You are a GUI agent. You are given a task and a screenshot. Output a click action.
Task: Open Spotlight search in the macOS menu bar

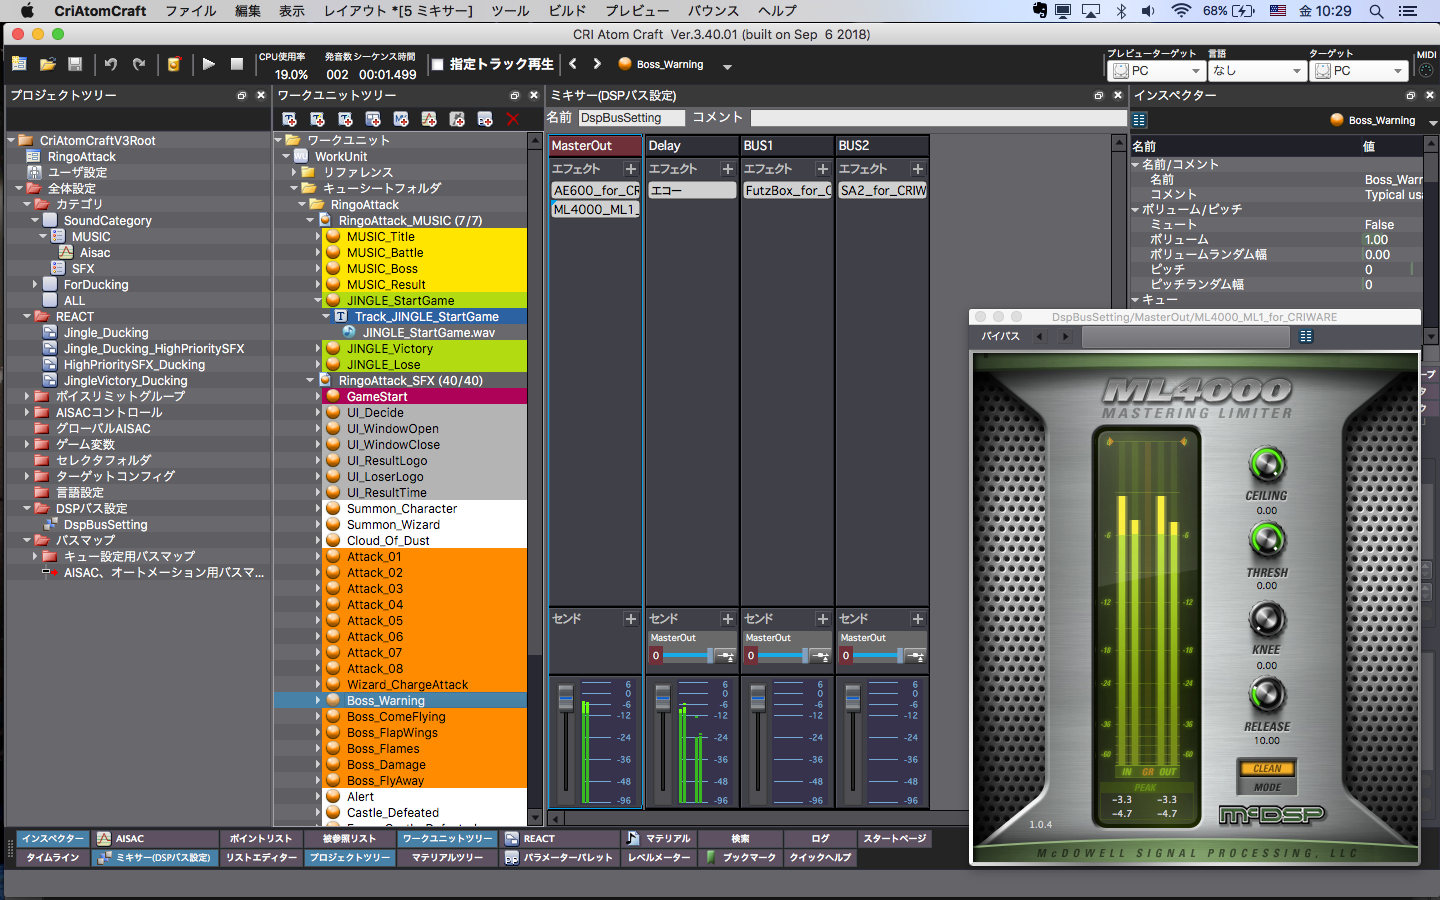pyautogui.click(x=1376, y=11)
